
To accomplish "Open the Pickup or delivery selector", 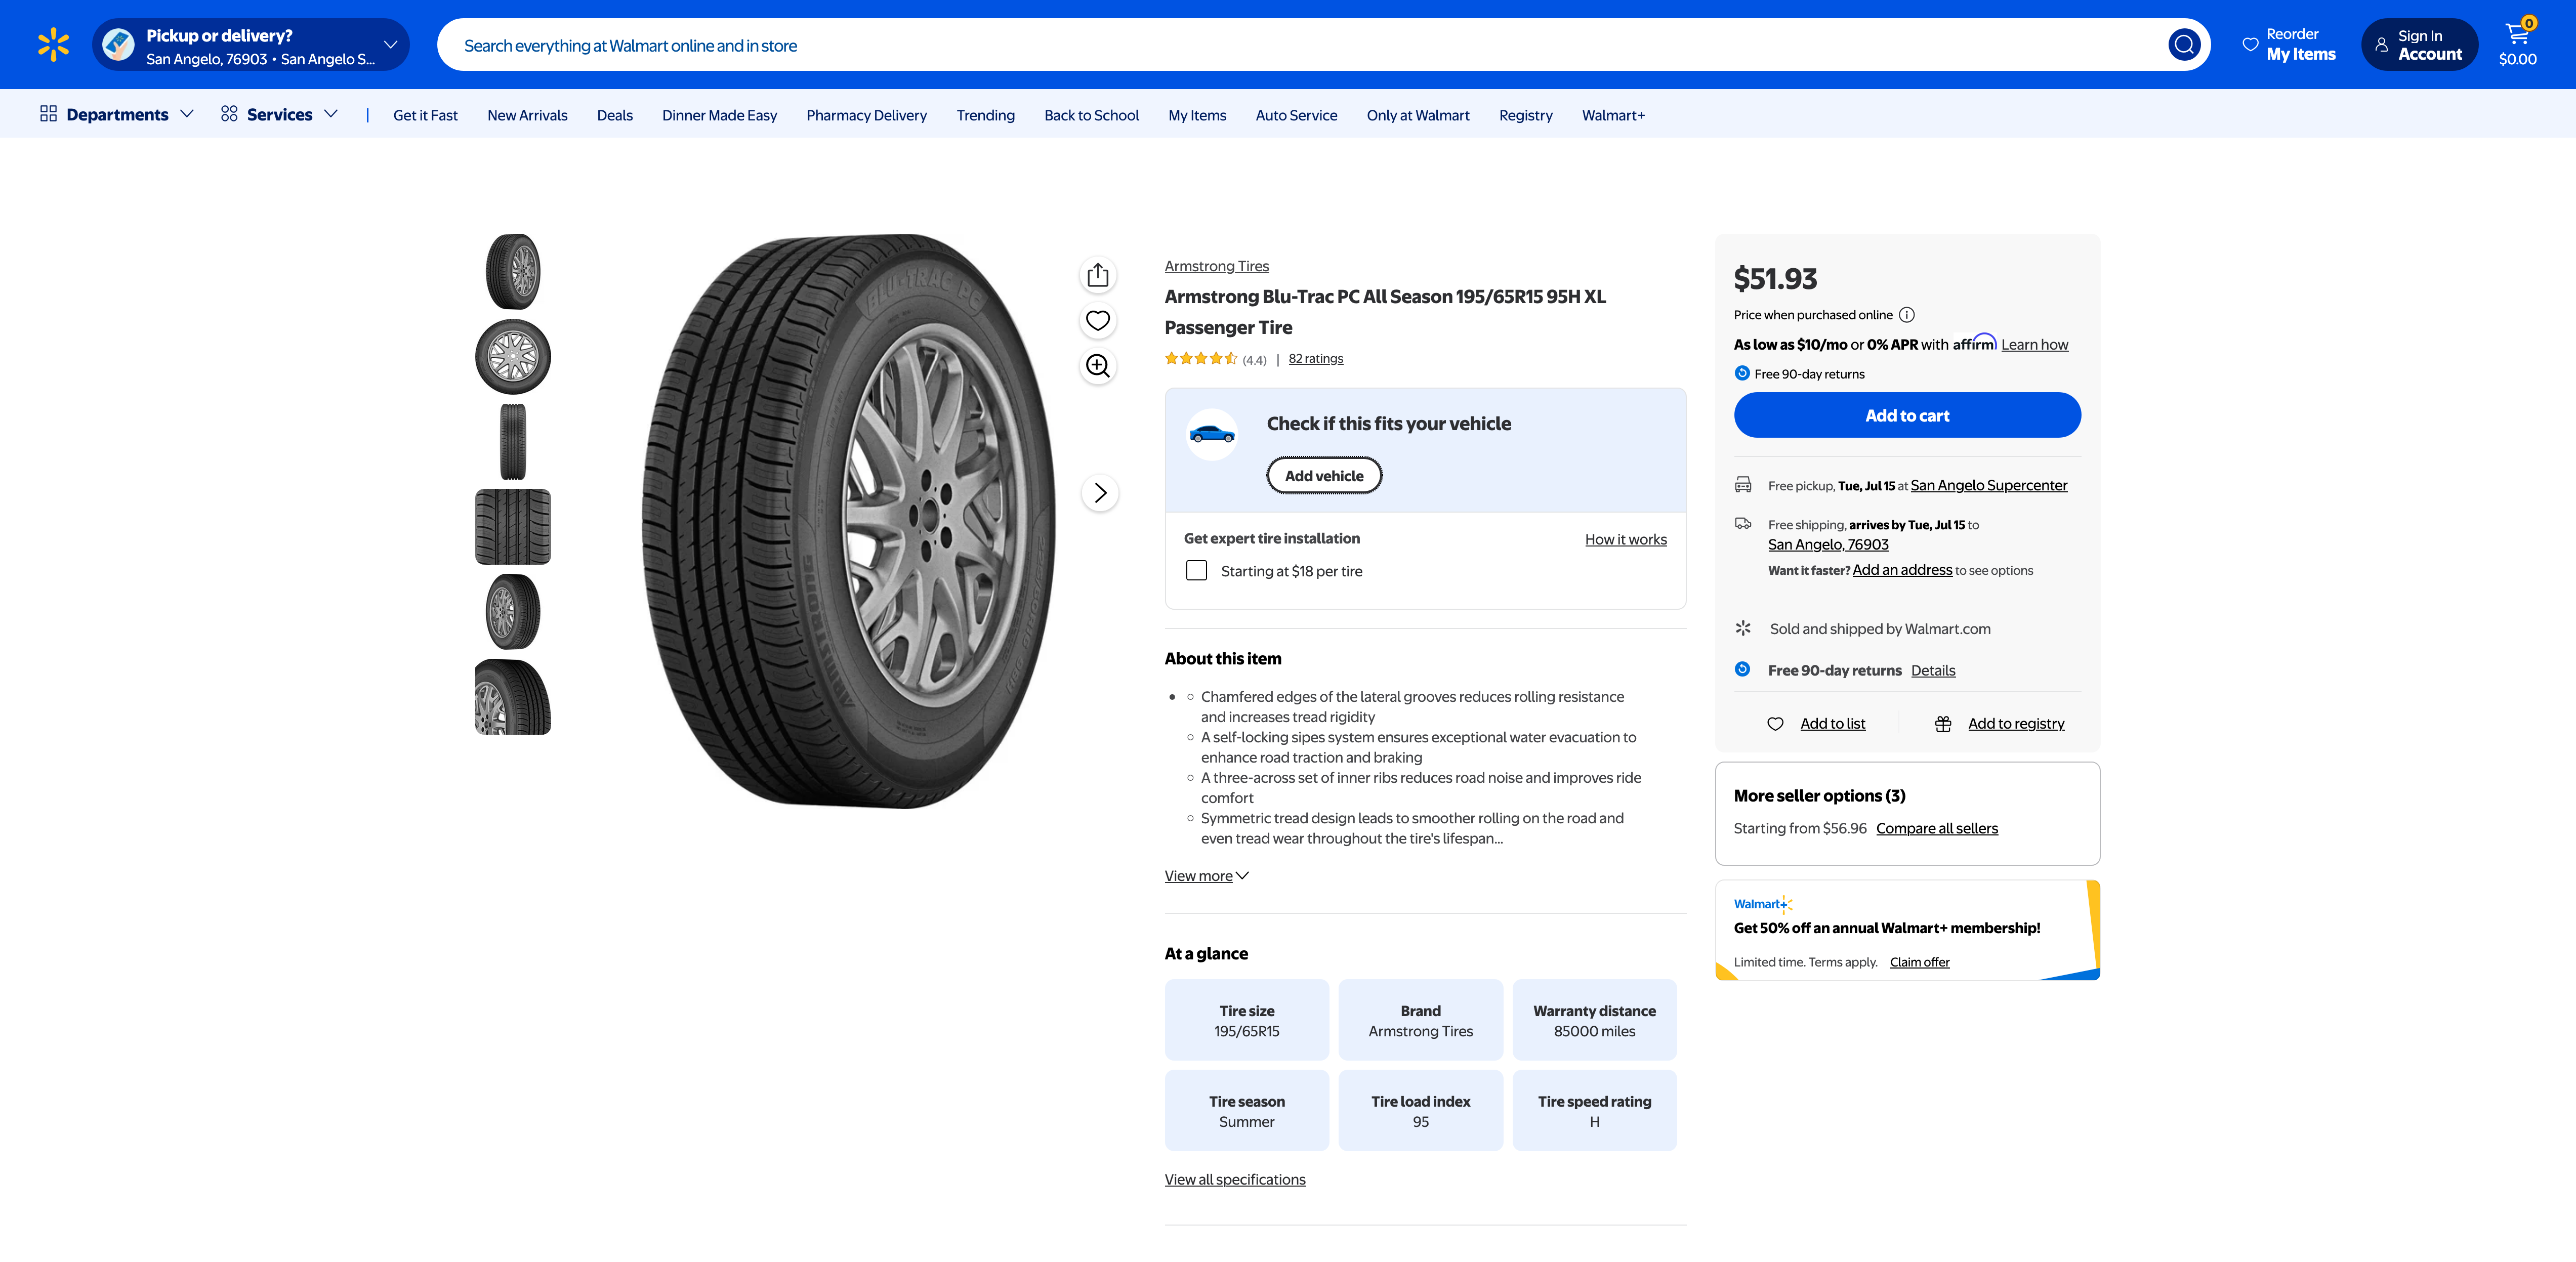I will (251, 45).
